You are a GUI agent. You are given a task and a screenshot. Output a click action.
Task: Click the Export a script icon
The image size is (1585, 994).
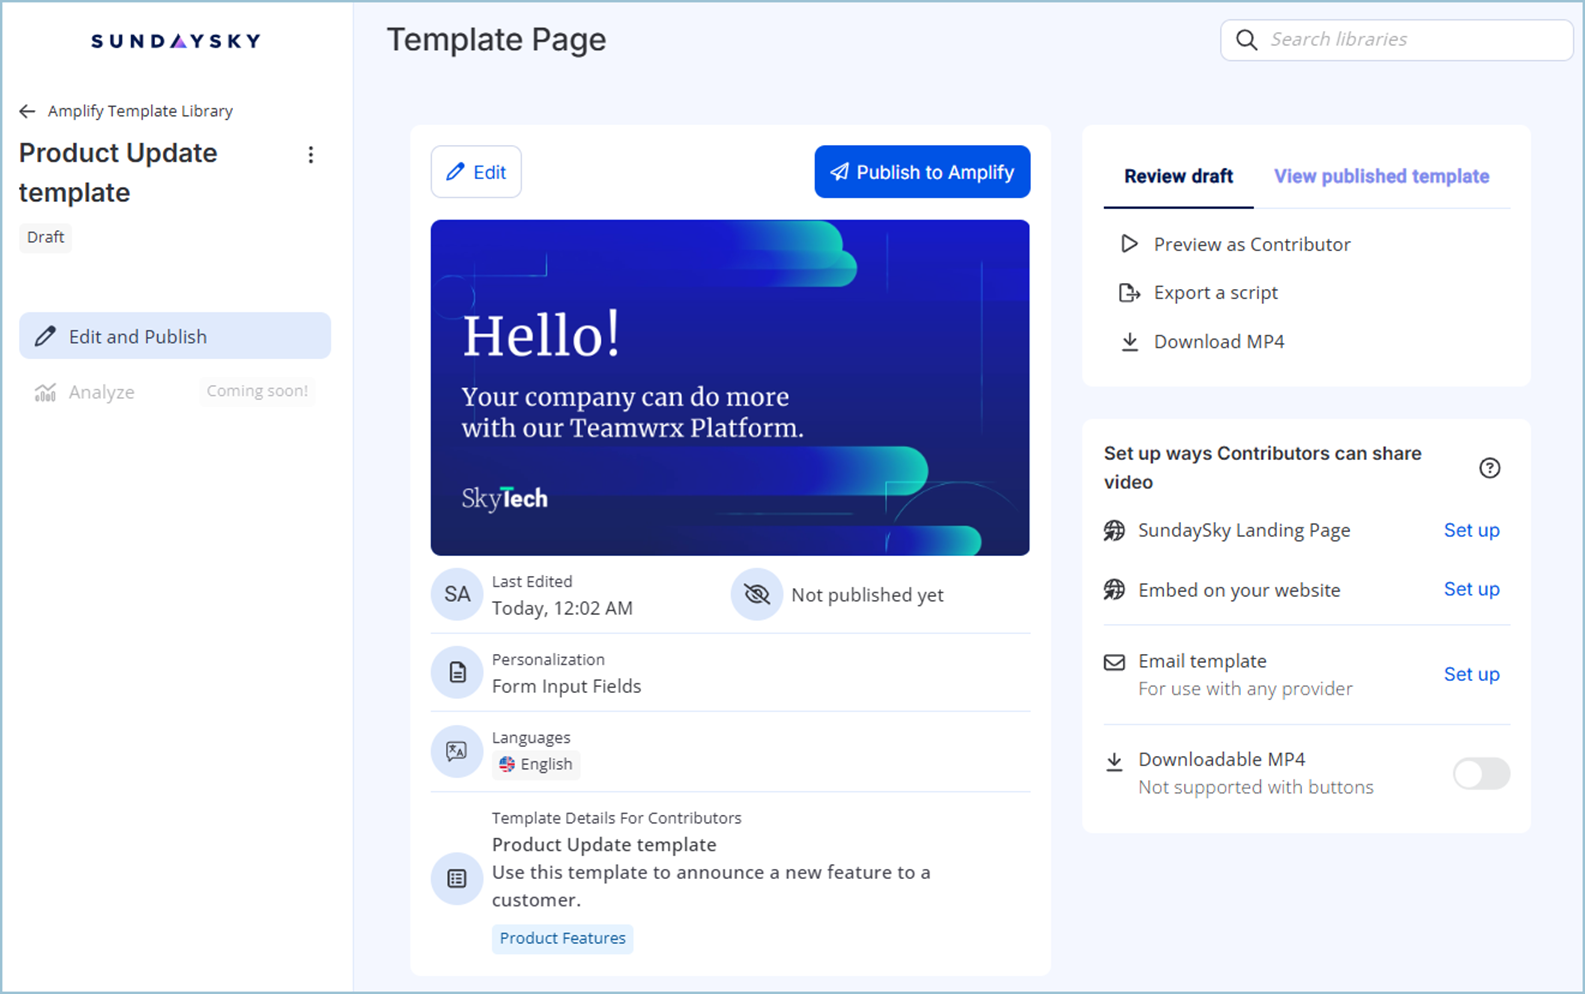[x=1129, y=293]
